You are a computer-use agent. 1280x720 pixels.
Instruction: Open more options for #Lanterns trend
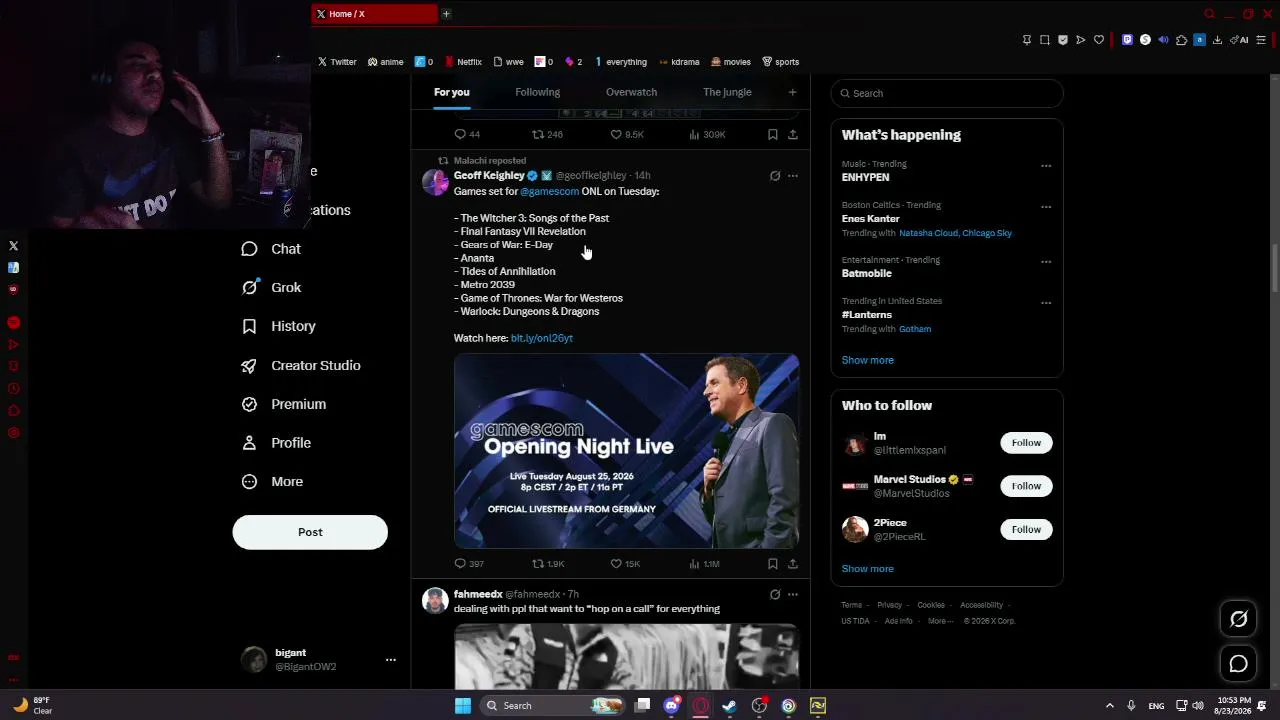(x=1046, y=303)
